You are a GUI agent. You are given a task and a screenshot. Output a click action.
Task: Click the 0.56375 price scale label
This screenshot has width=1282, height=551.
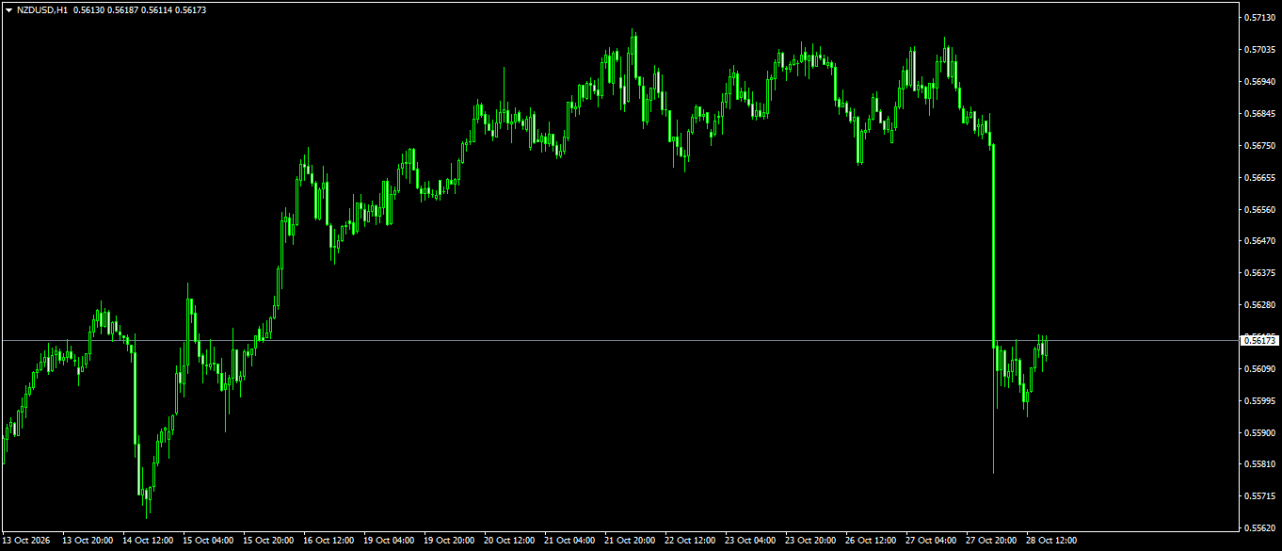(1261, 273)
